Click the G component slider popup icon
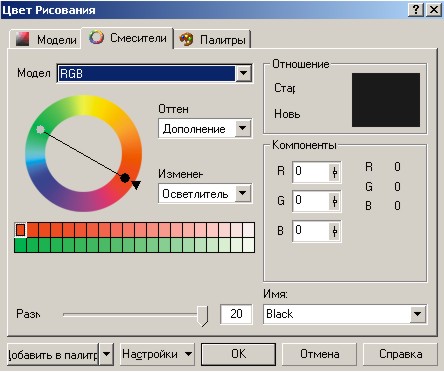 [x=334, y=201]
